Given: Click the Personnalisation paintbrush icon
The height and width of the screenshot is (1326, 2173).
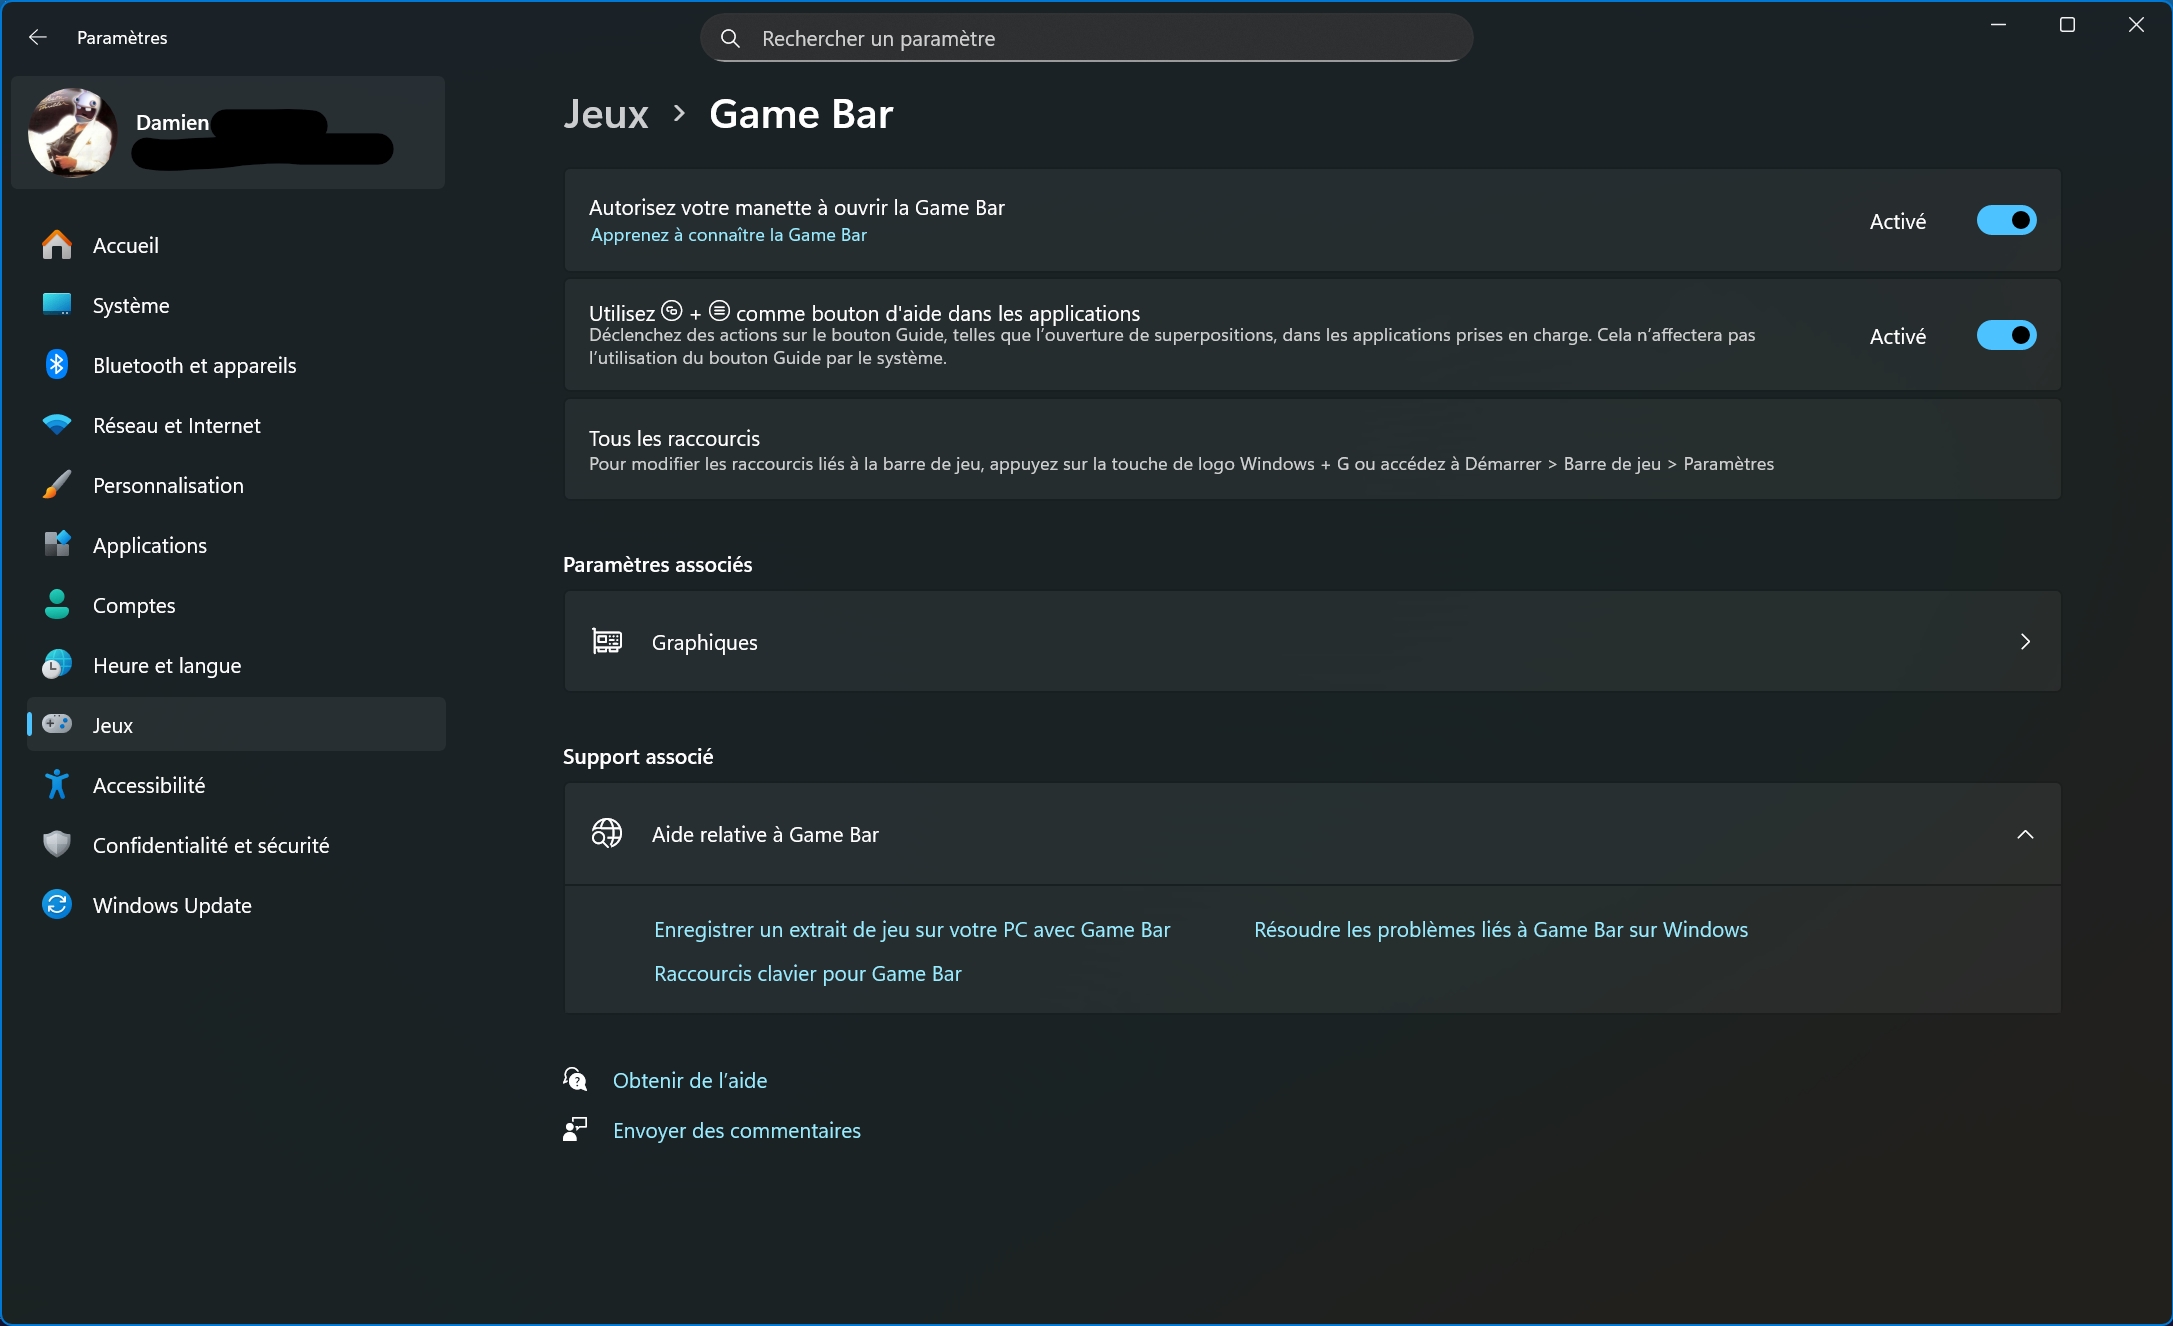Looking at the screenshot, I should pos(57,485).
